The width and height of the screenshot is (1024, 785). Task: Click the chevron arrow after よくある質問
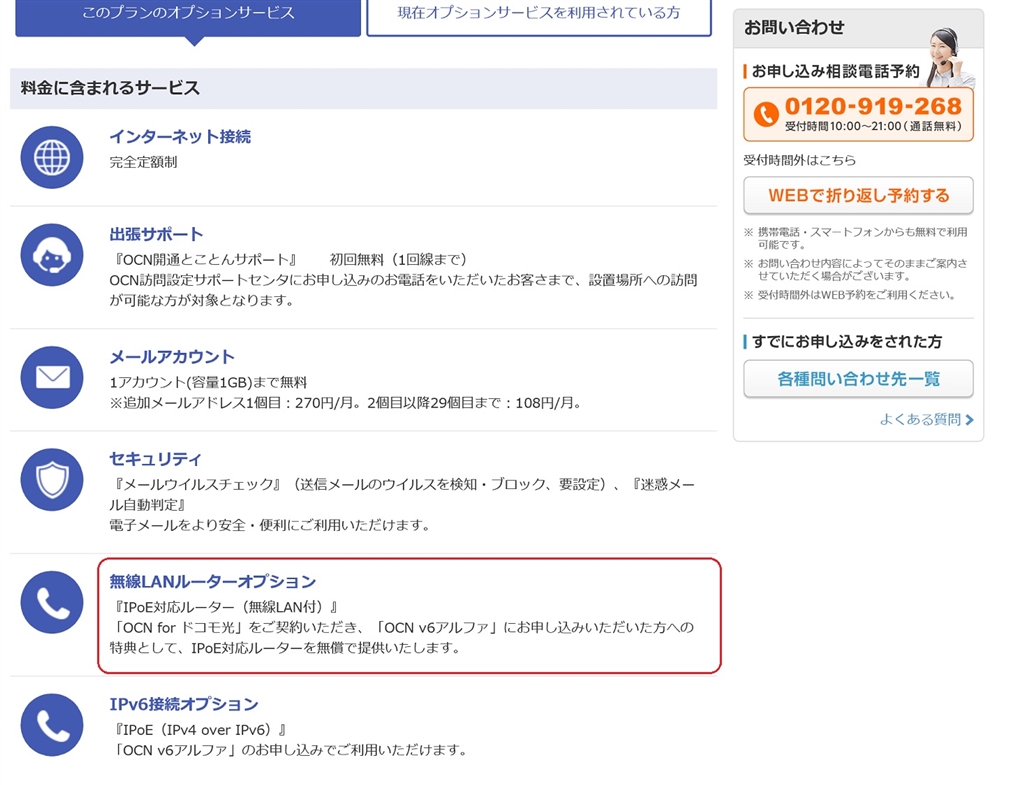(970, 420)
